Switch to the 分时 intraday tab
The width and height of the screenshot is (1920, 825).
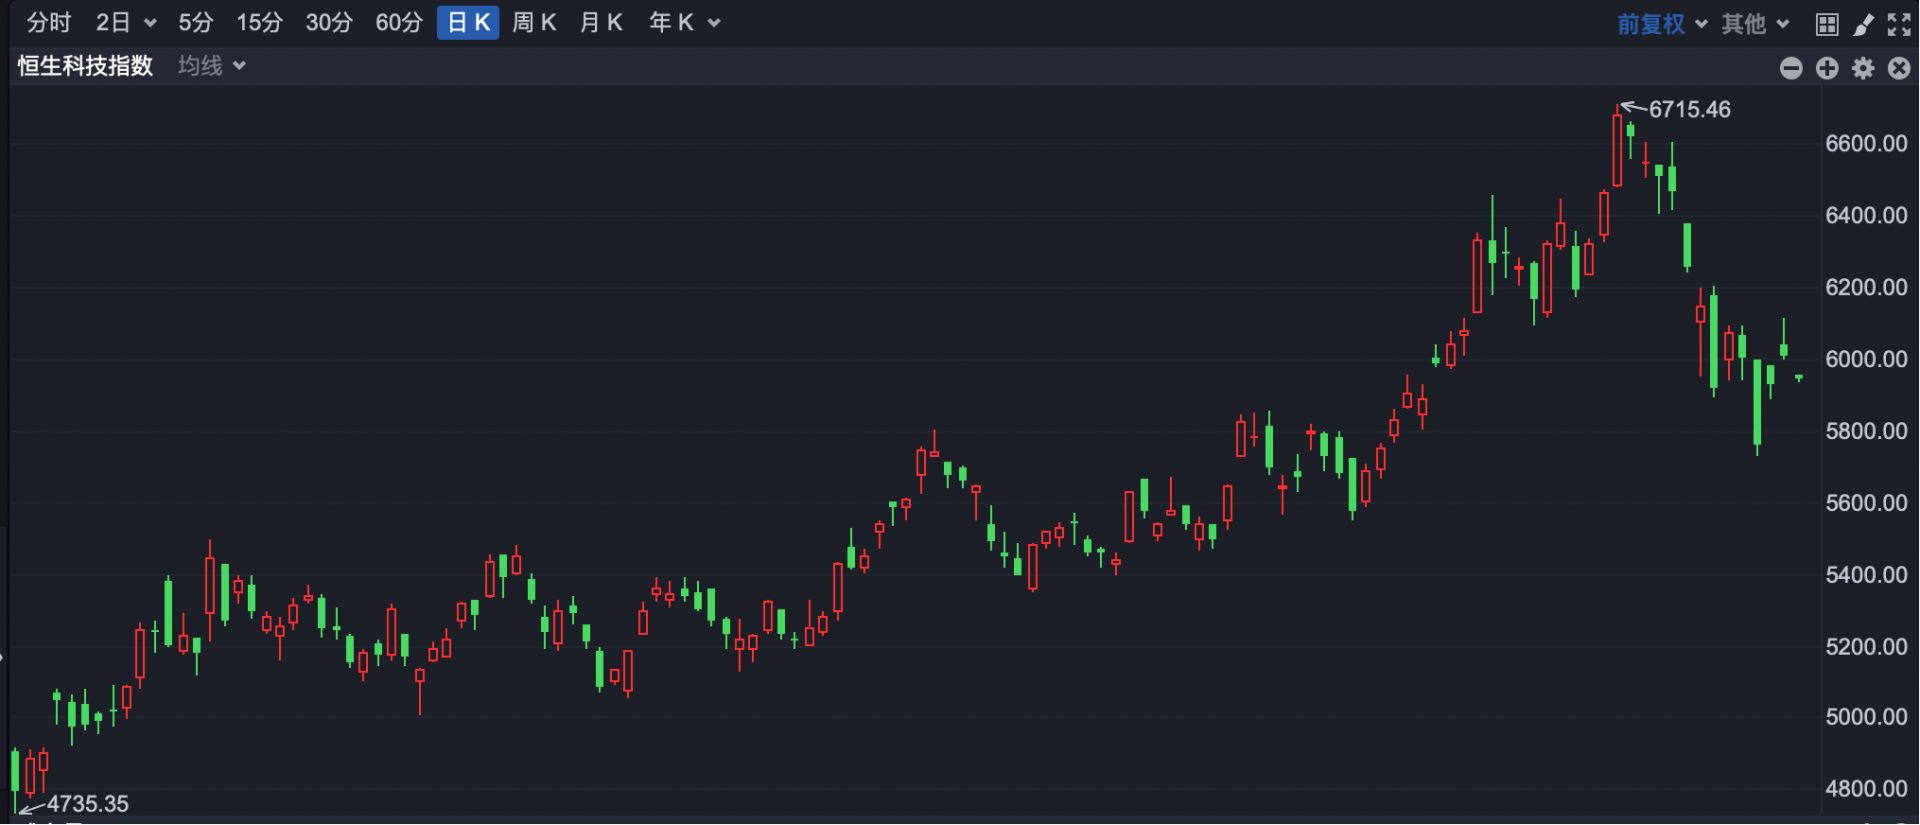pos(48,23)
